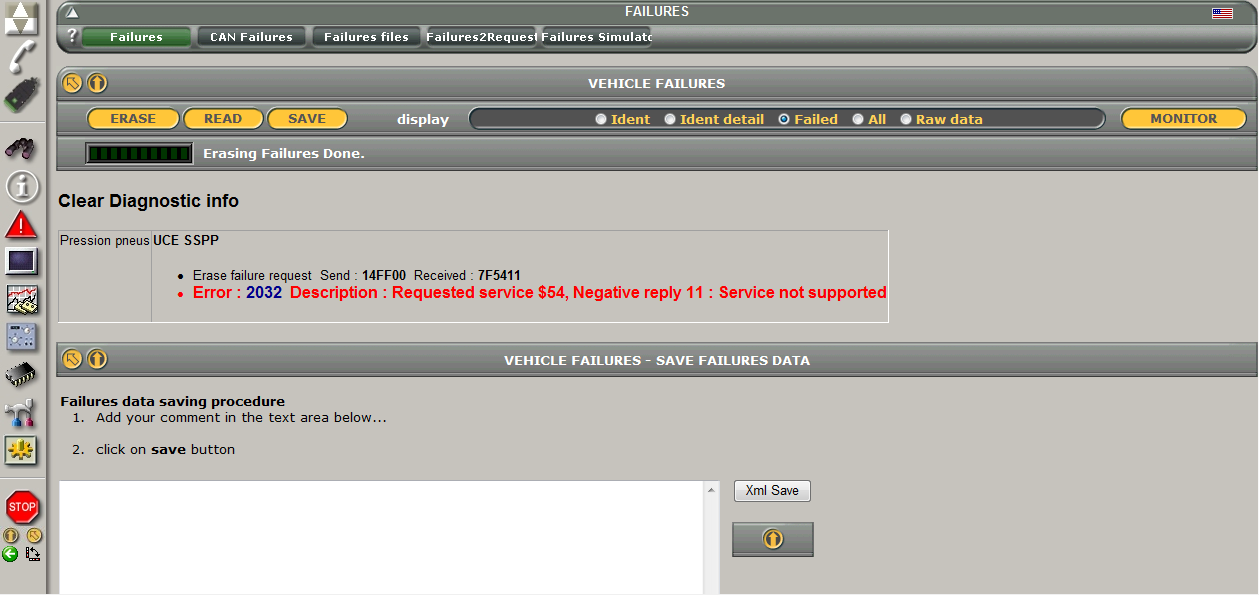This screenshot has width=1259, height=595.
Task: Click into the comment text area
Action: (382, 538)
